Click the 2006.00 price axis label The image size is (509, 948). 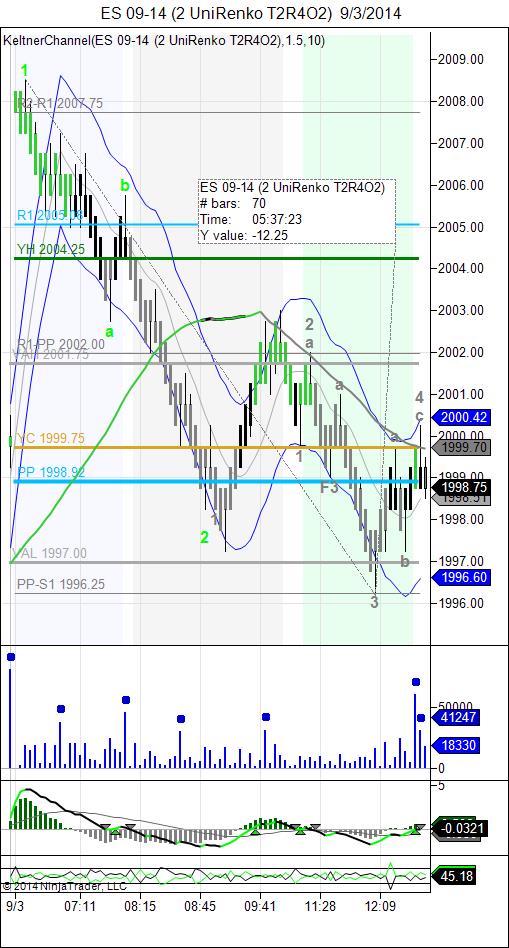pos(459,185)
